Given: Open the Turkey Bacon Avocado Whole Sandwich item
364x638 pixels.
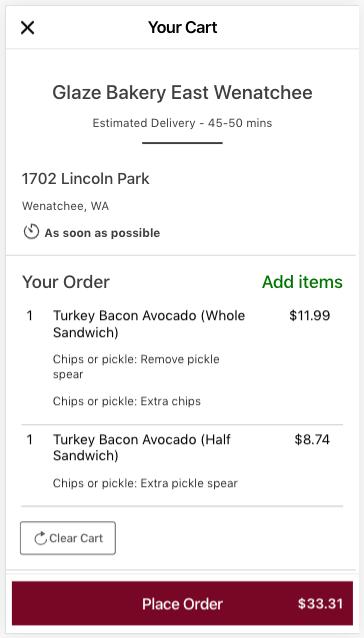Looking at the screenshot, I should point(149,324).
